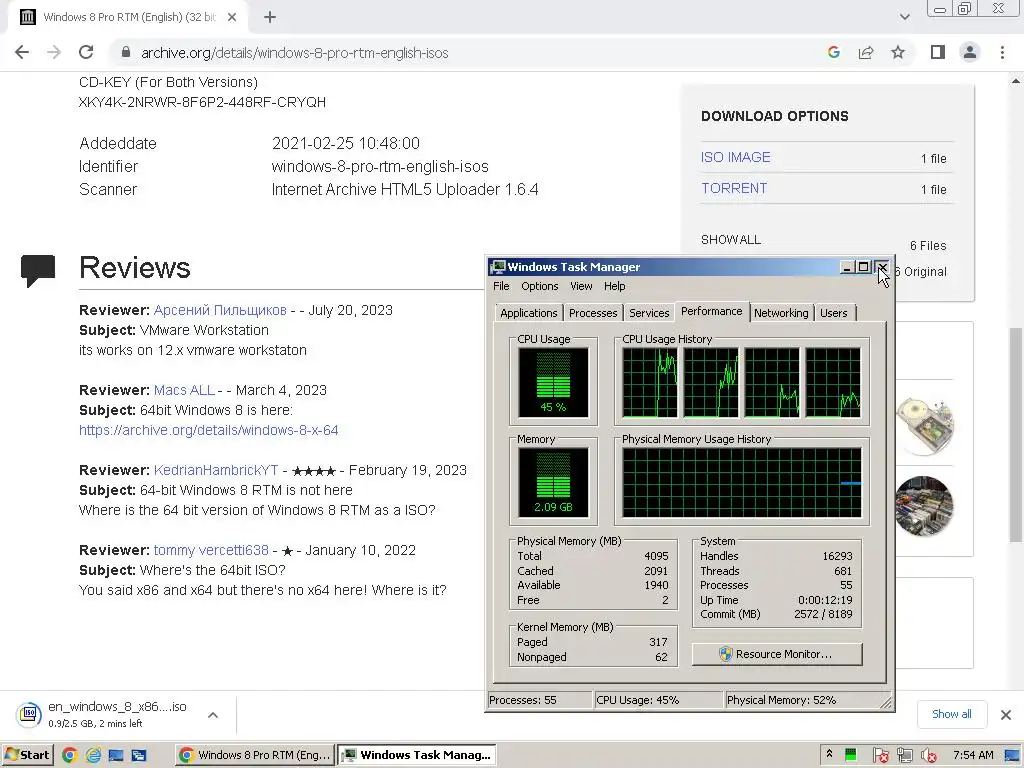Follow the windows-8-x-64 archive link

point(208,430)
